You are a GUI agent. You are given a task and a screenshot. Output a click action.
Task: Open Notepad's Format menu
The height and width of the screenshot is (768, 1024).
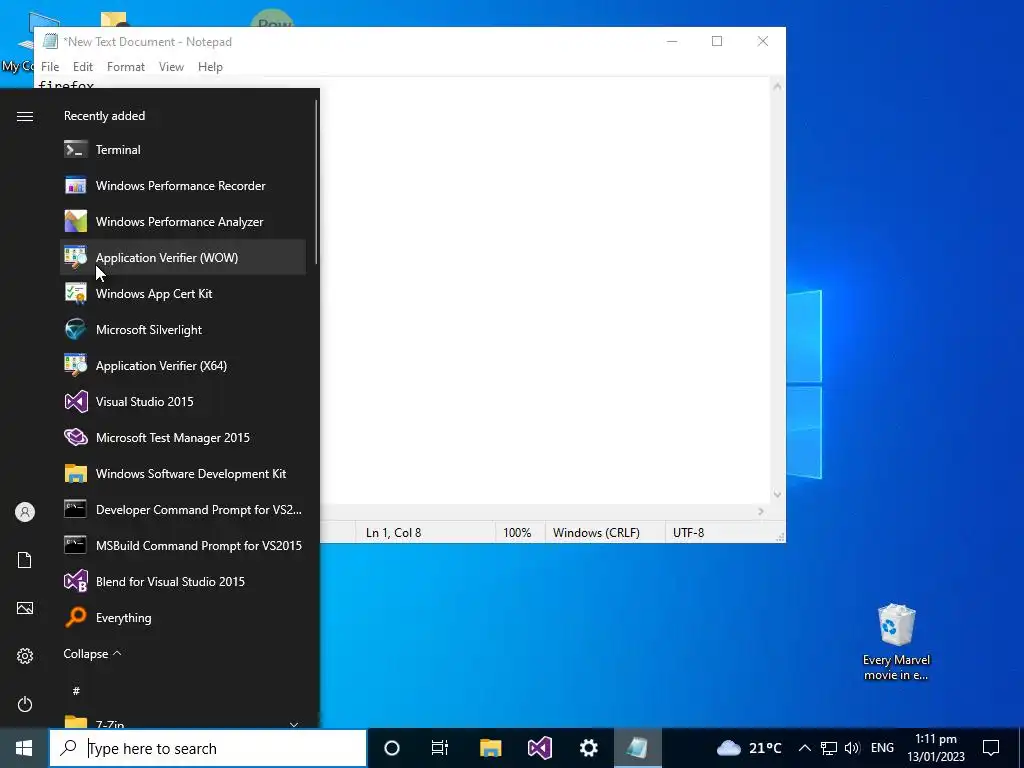[x=125, y=67]
